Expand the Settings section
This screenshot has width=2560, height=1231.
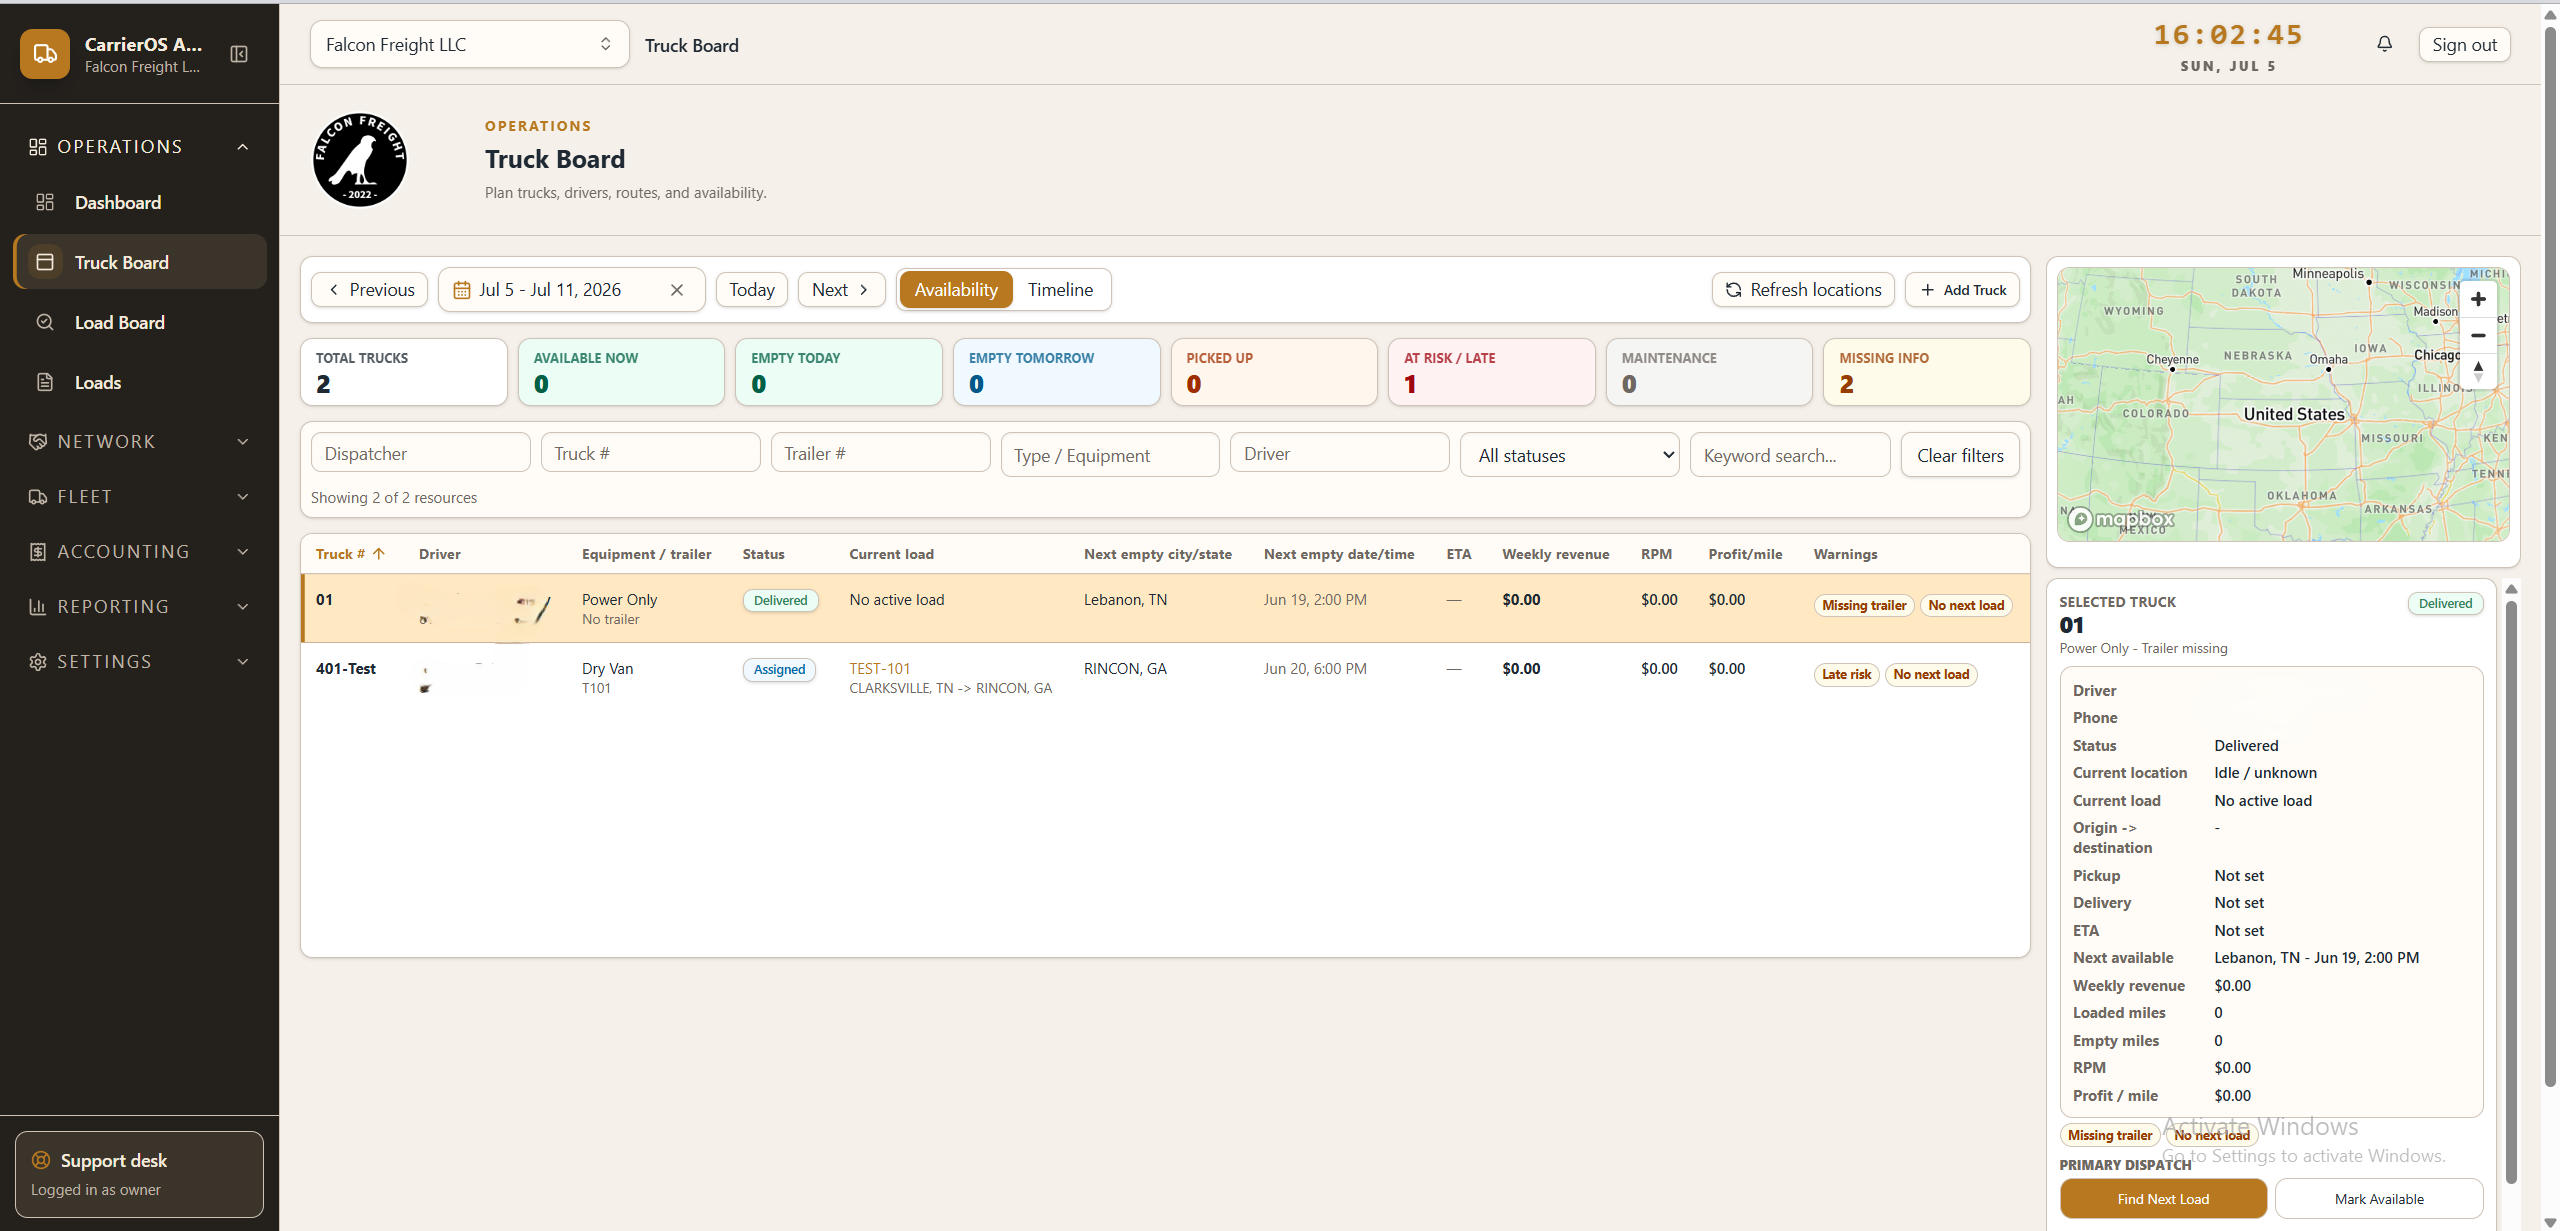(x=140, y=662)
